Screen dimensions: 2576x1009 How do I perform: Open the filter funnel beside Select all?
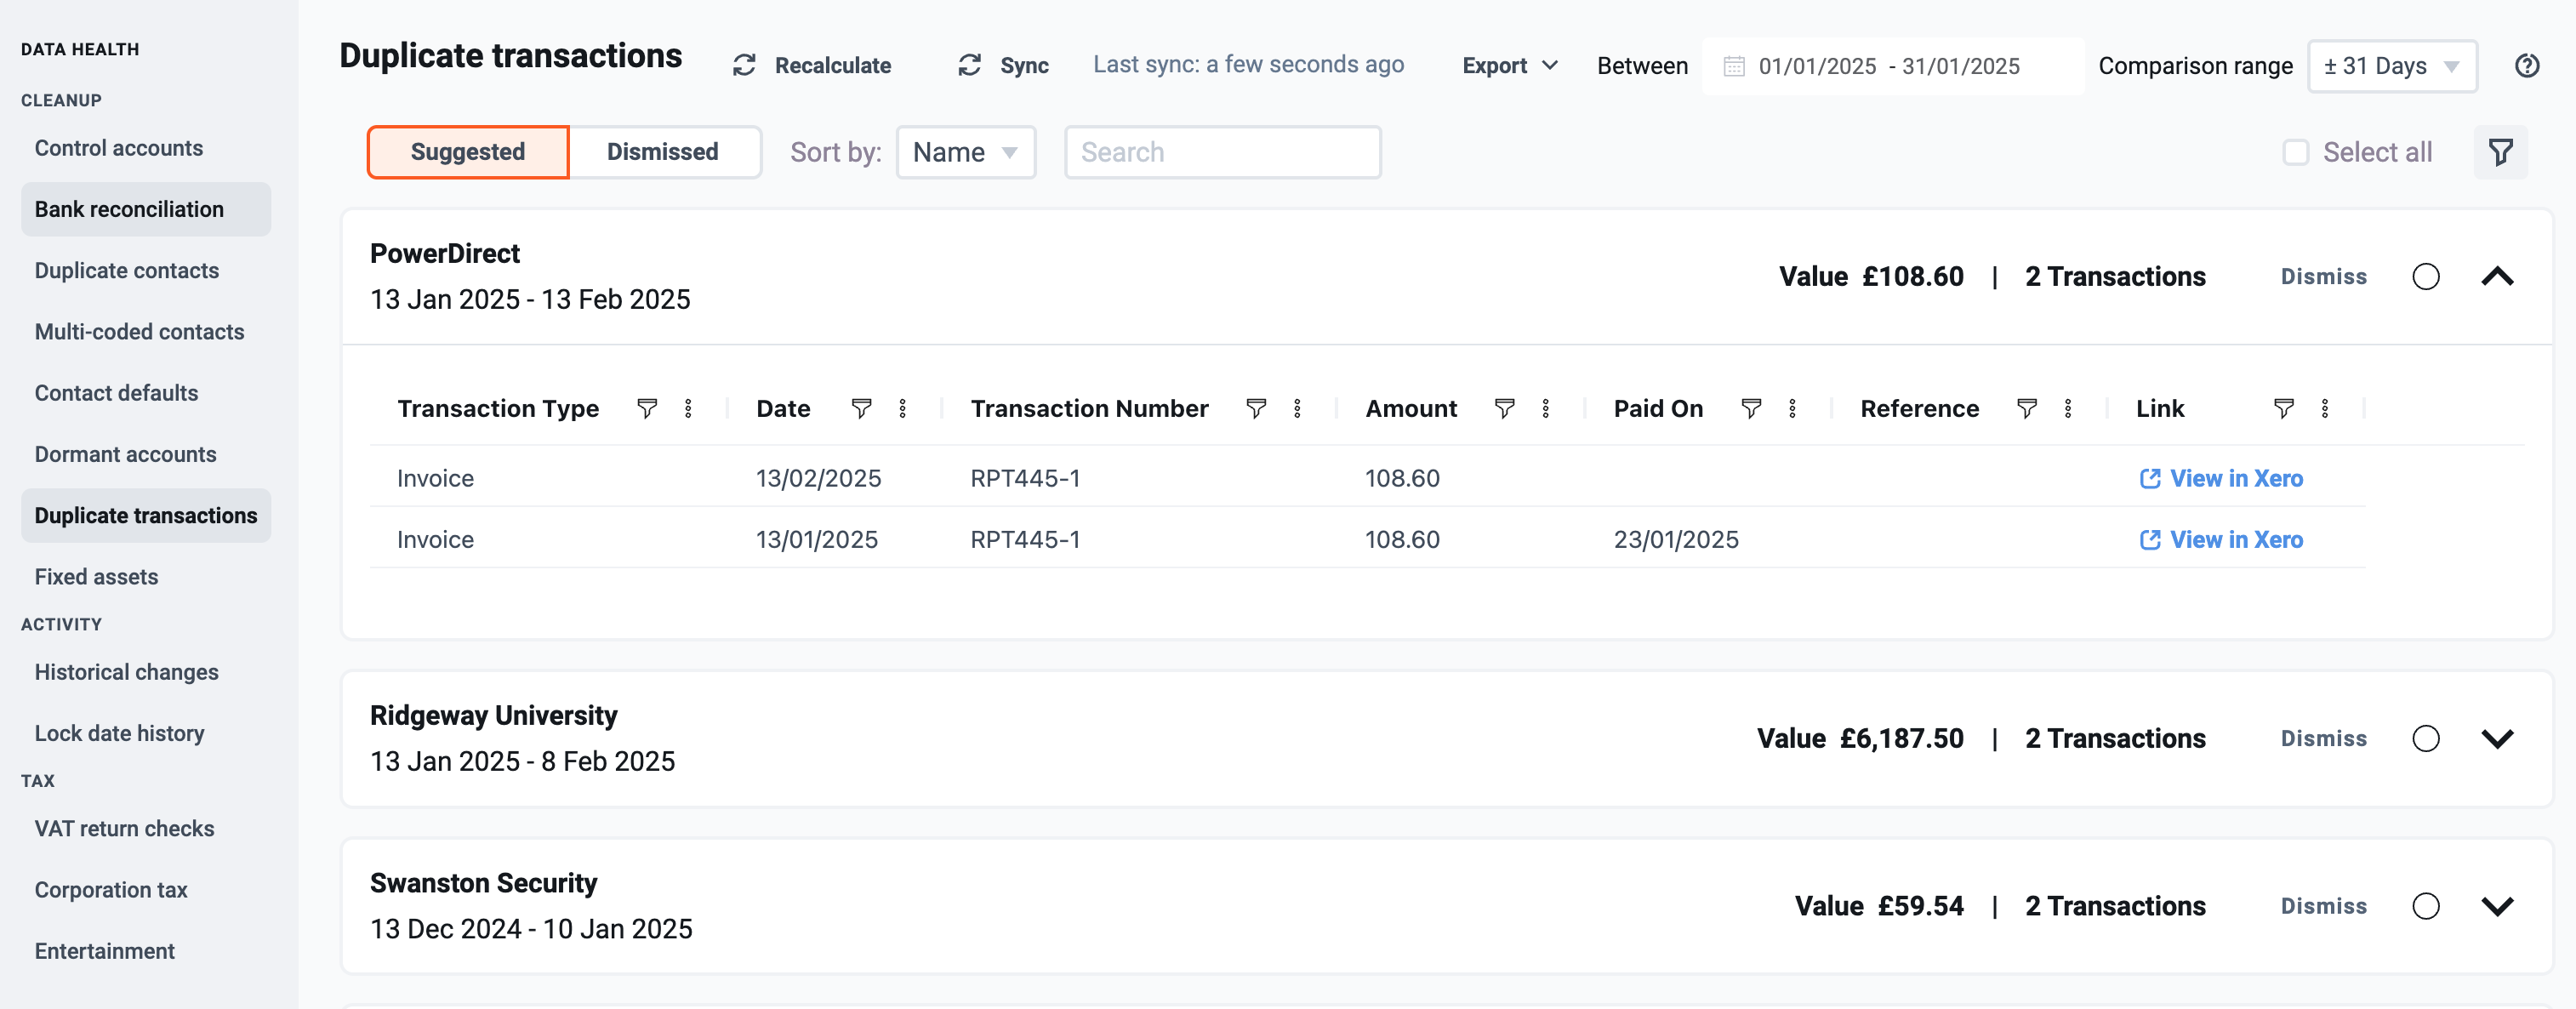[2500, 152]
